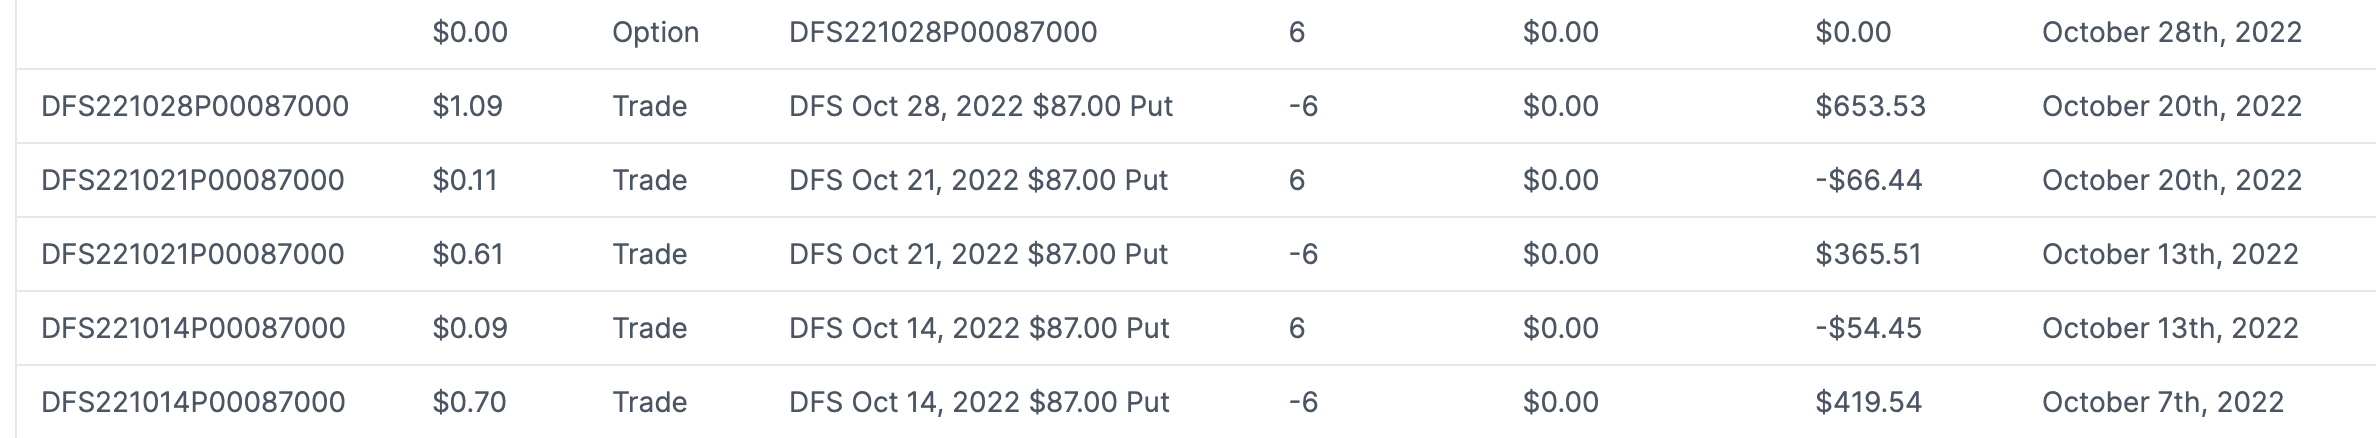
Task: Click the $0.11 price value
Action: click(464, 180)
